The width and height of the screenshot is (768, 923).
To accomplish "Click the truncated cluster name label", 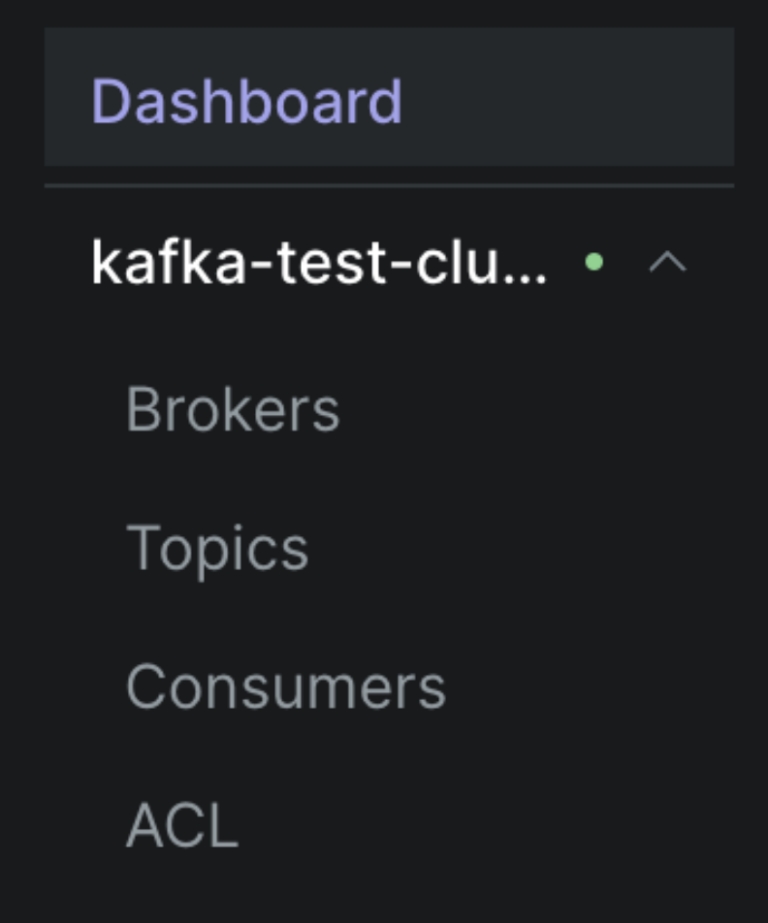I will coord(320,261).
